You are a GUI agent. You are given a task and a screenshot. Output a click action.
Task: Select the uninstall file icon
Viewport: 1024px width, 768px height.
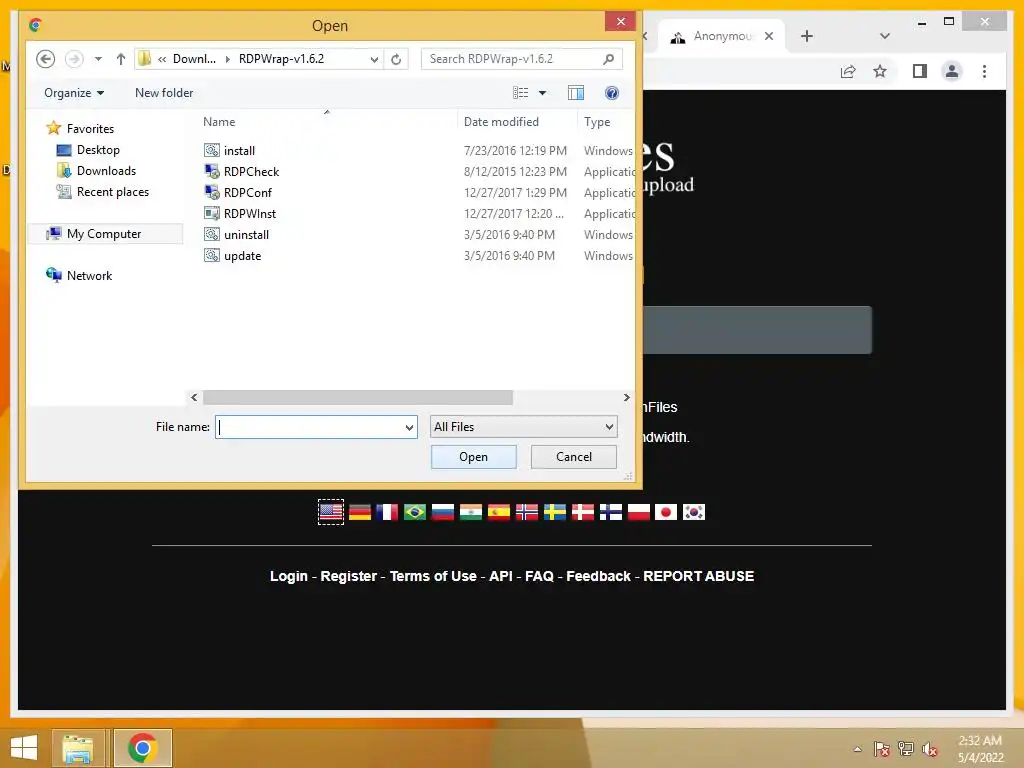point(212,234)
